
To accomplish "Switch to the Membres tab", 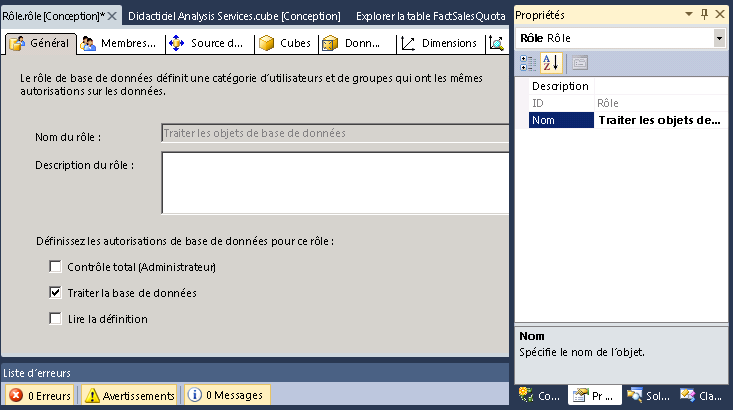I will (118, 44).
